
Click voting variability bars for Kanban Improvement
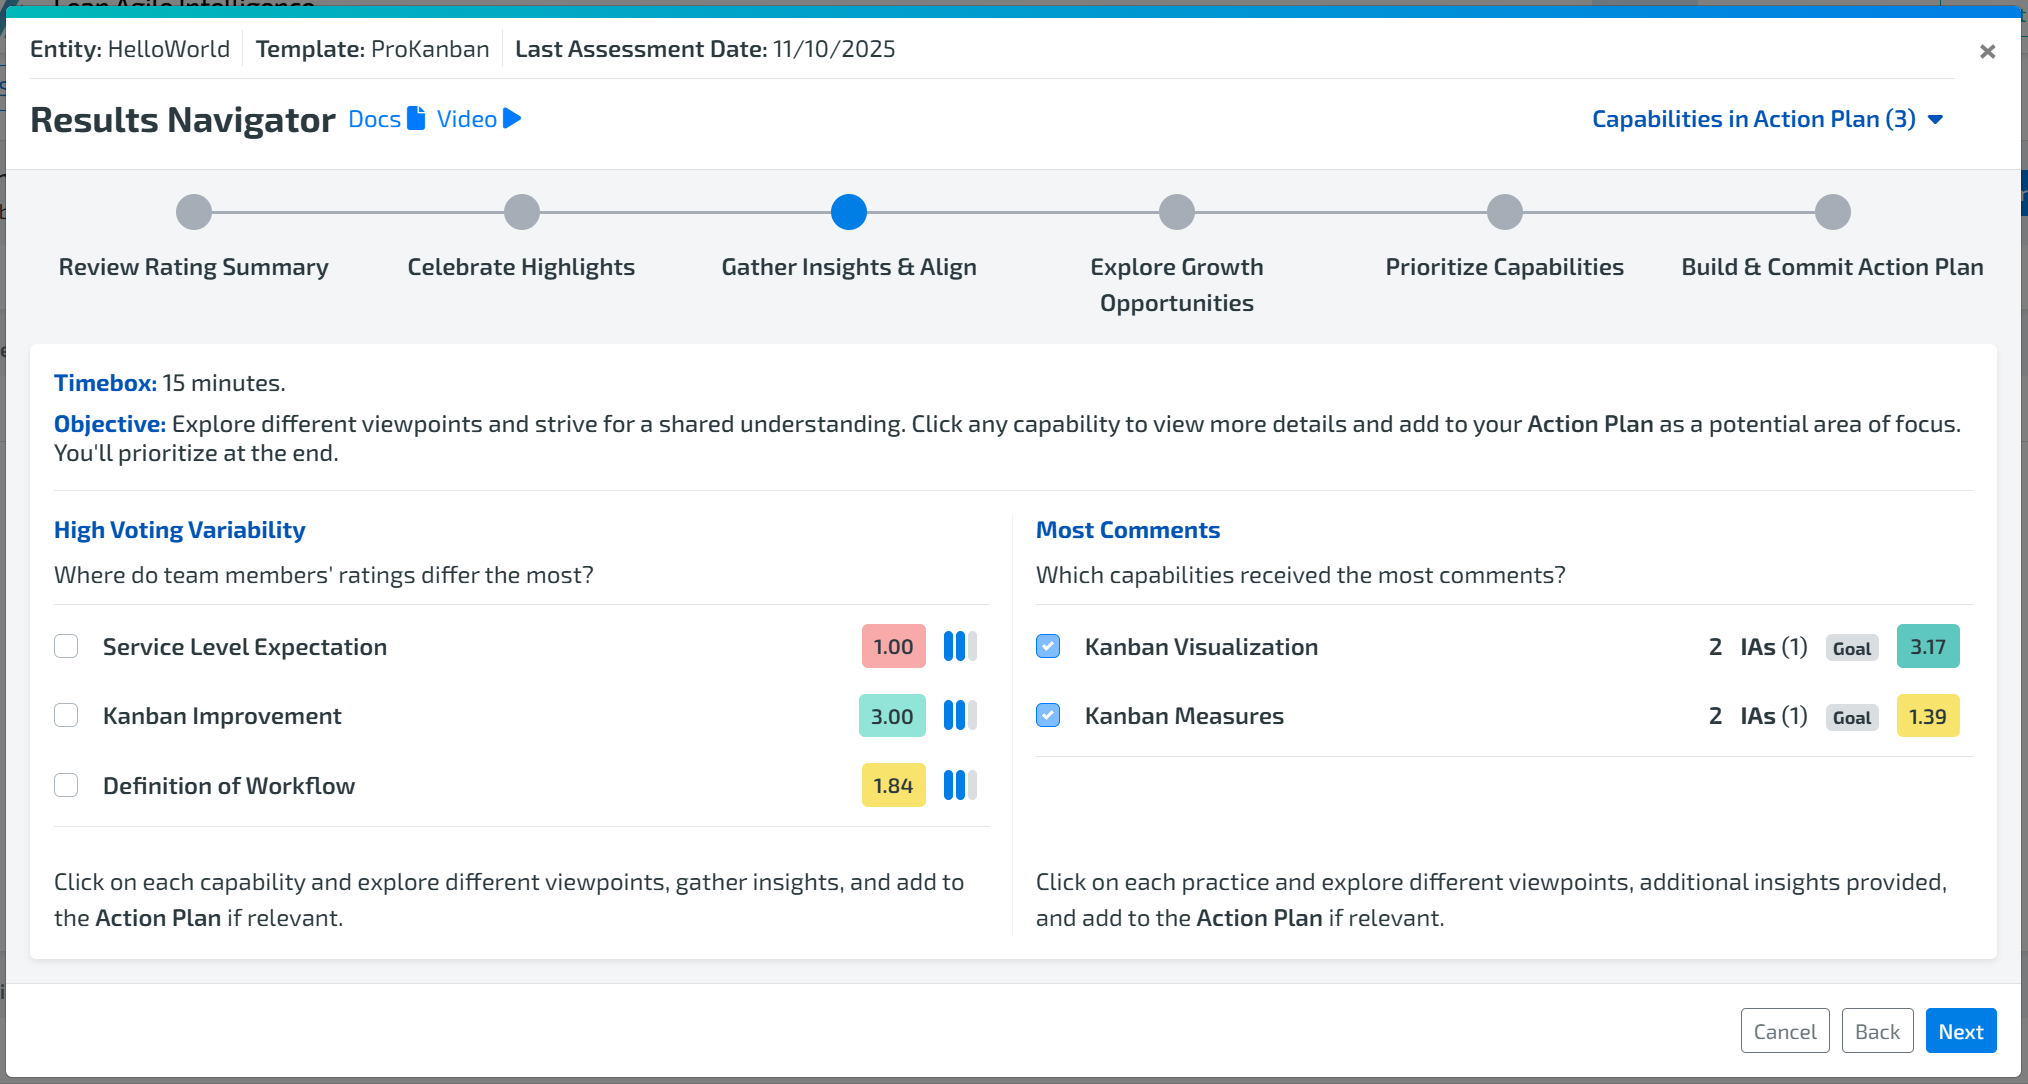click(960, 716)
